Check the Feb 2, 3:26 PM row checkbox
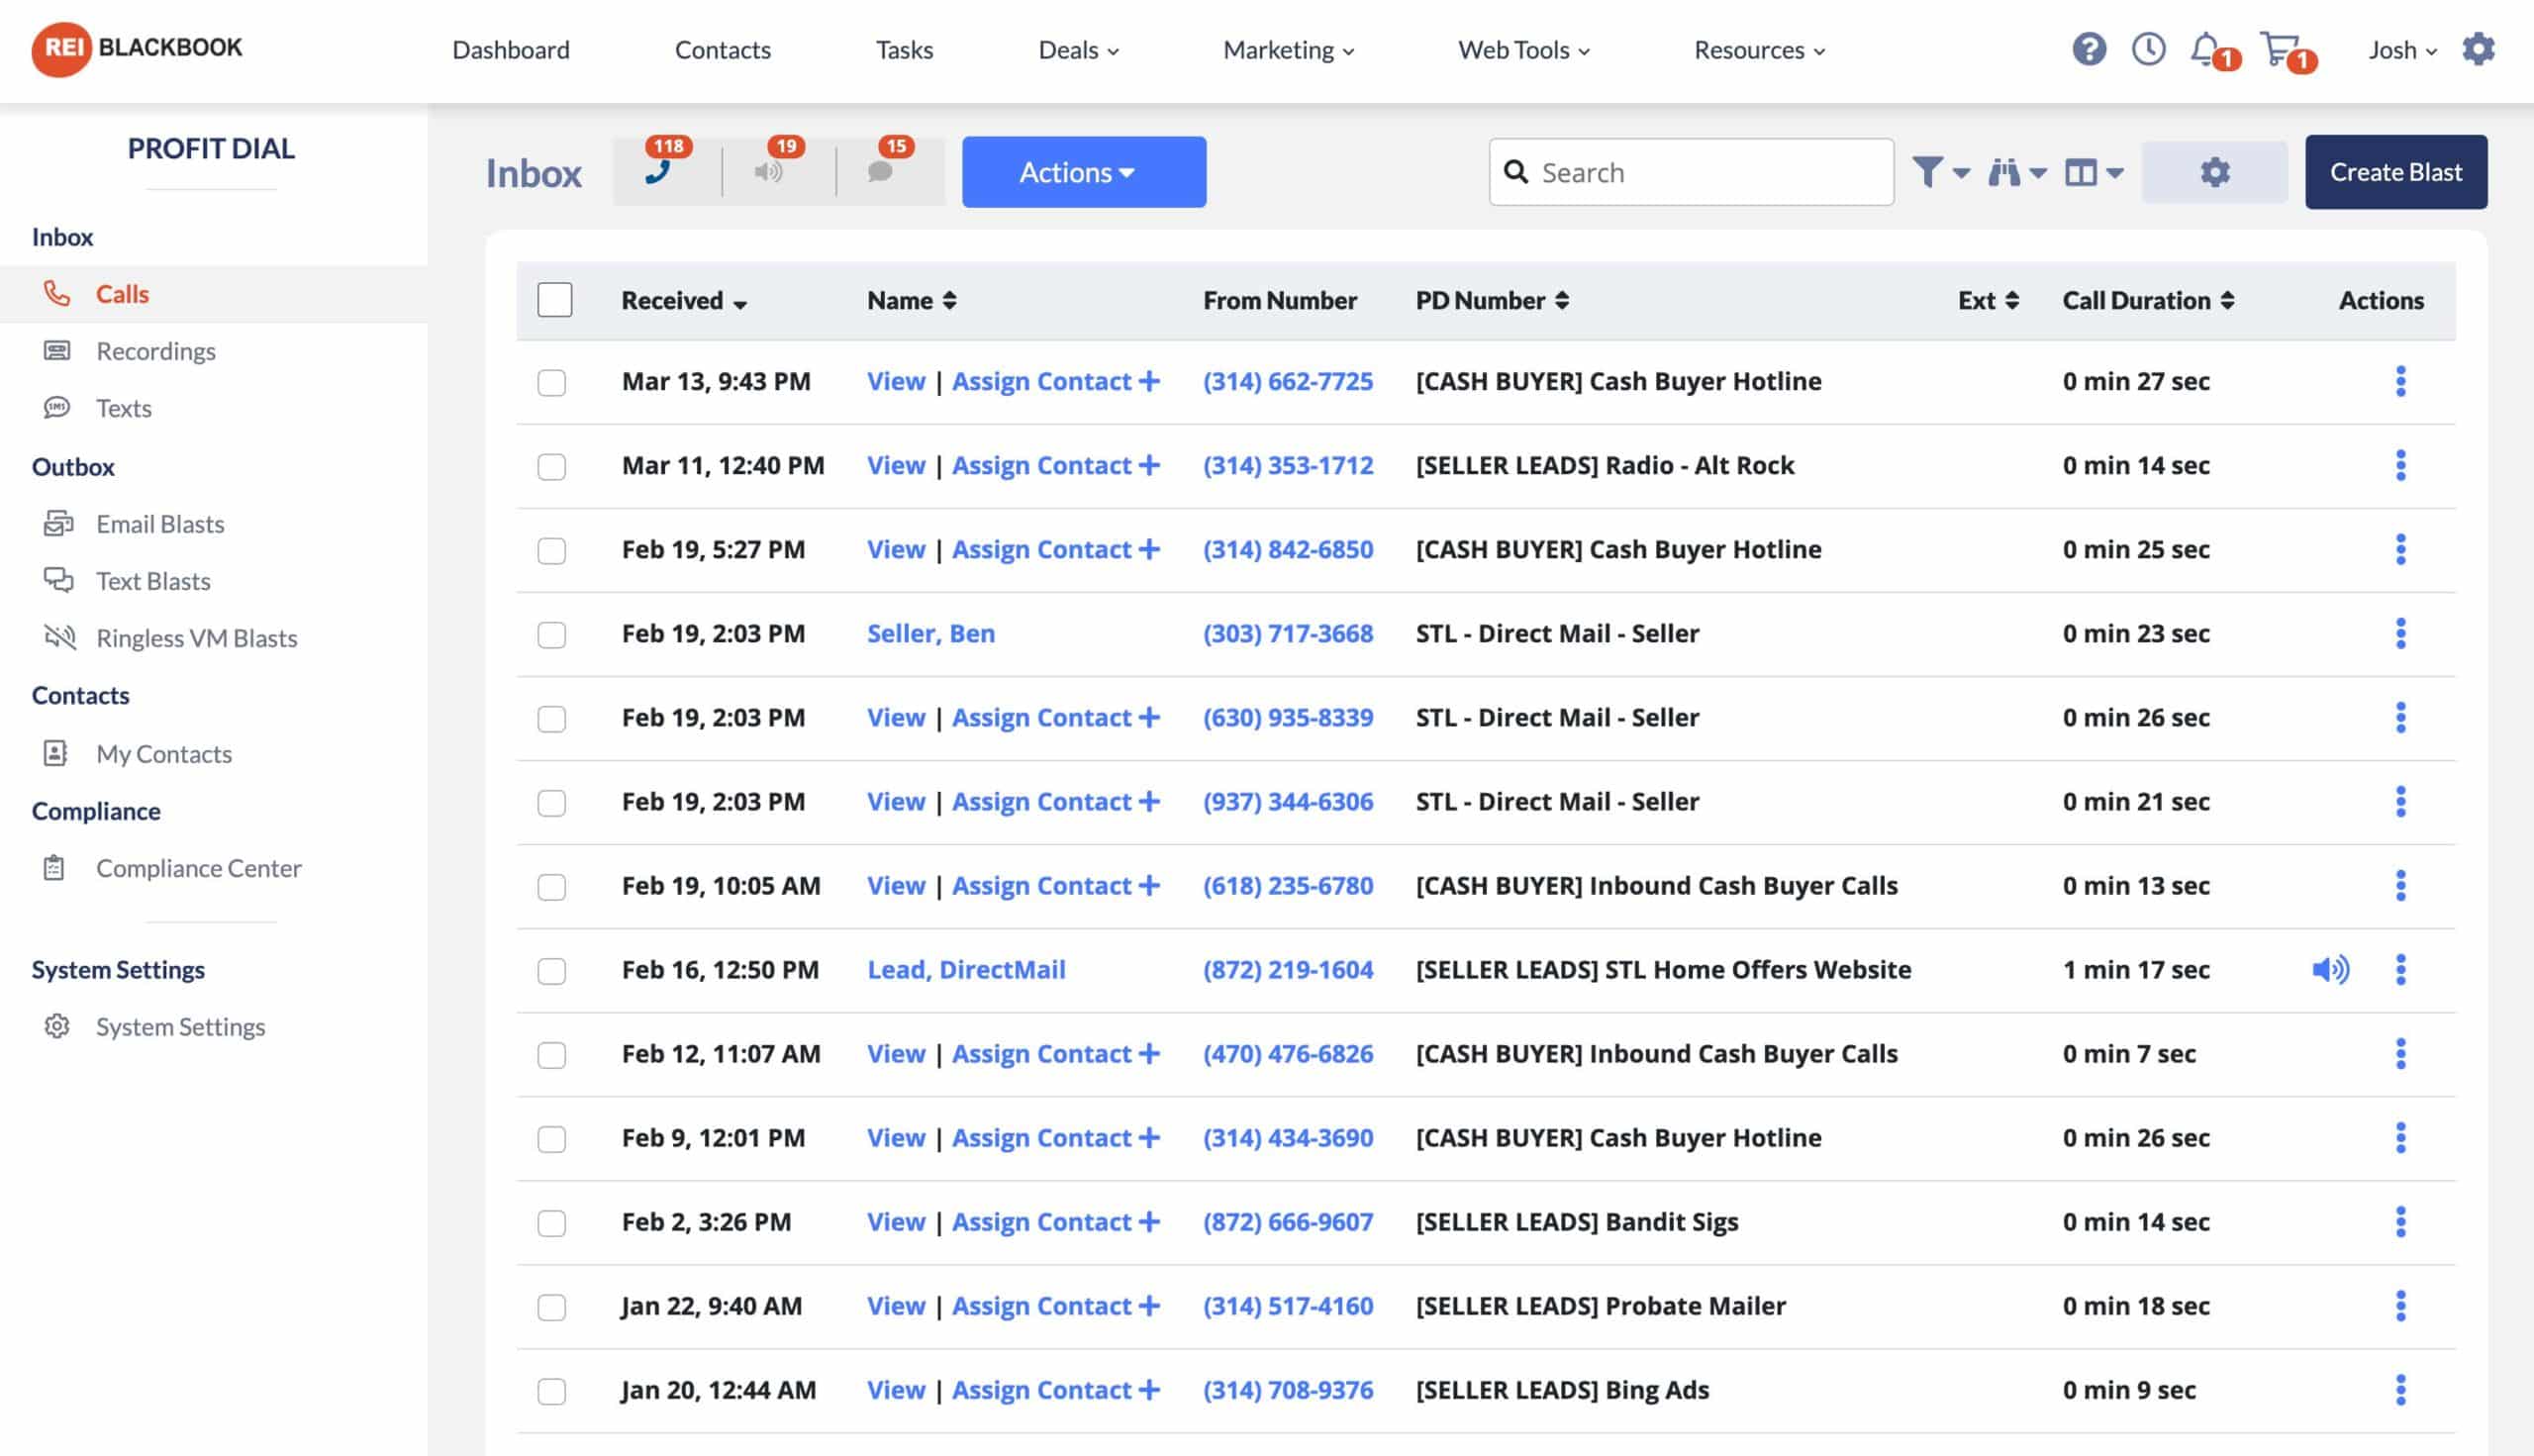Screen dimensions: 2534x1456 point(552,1222)
